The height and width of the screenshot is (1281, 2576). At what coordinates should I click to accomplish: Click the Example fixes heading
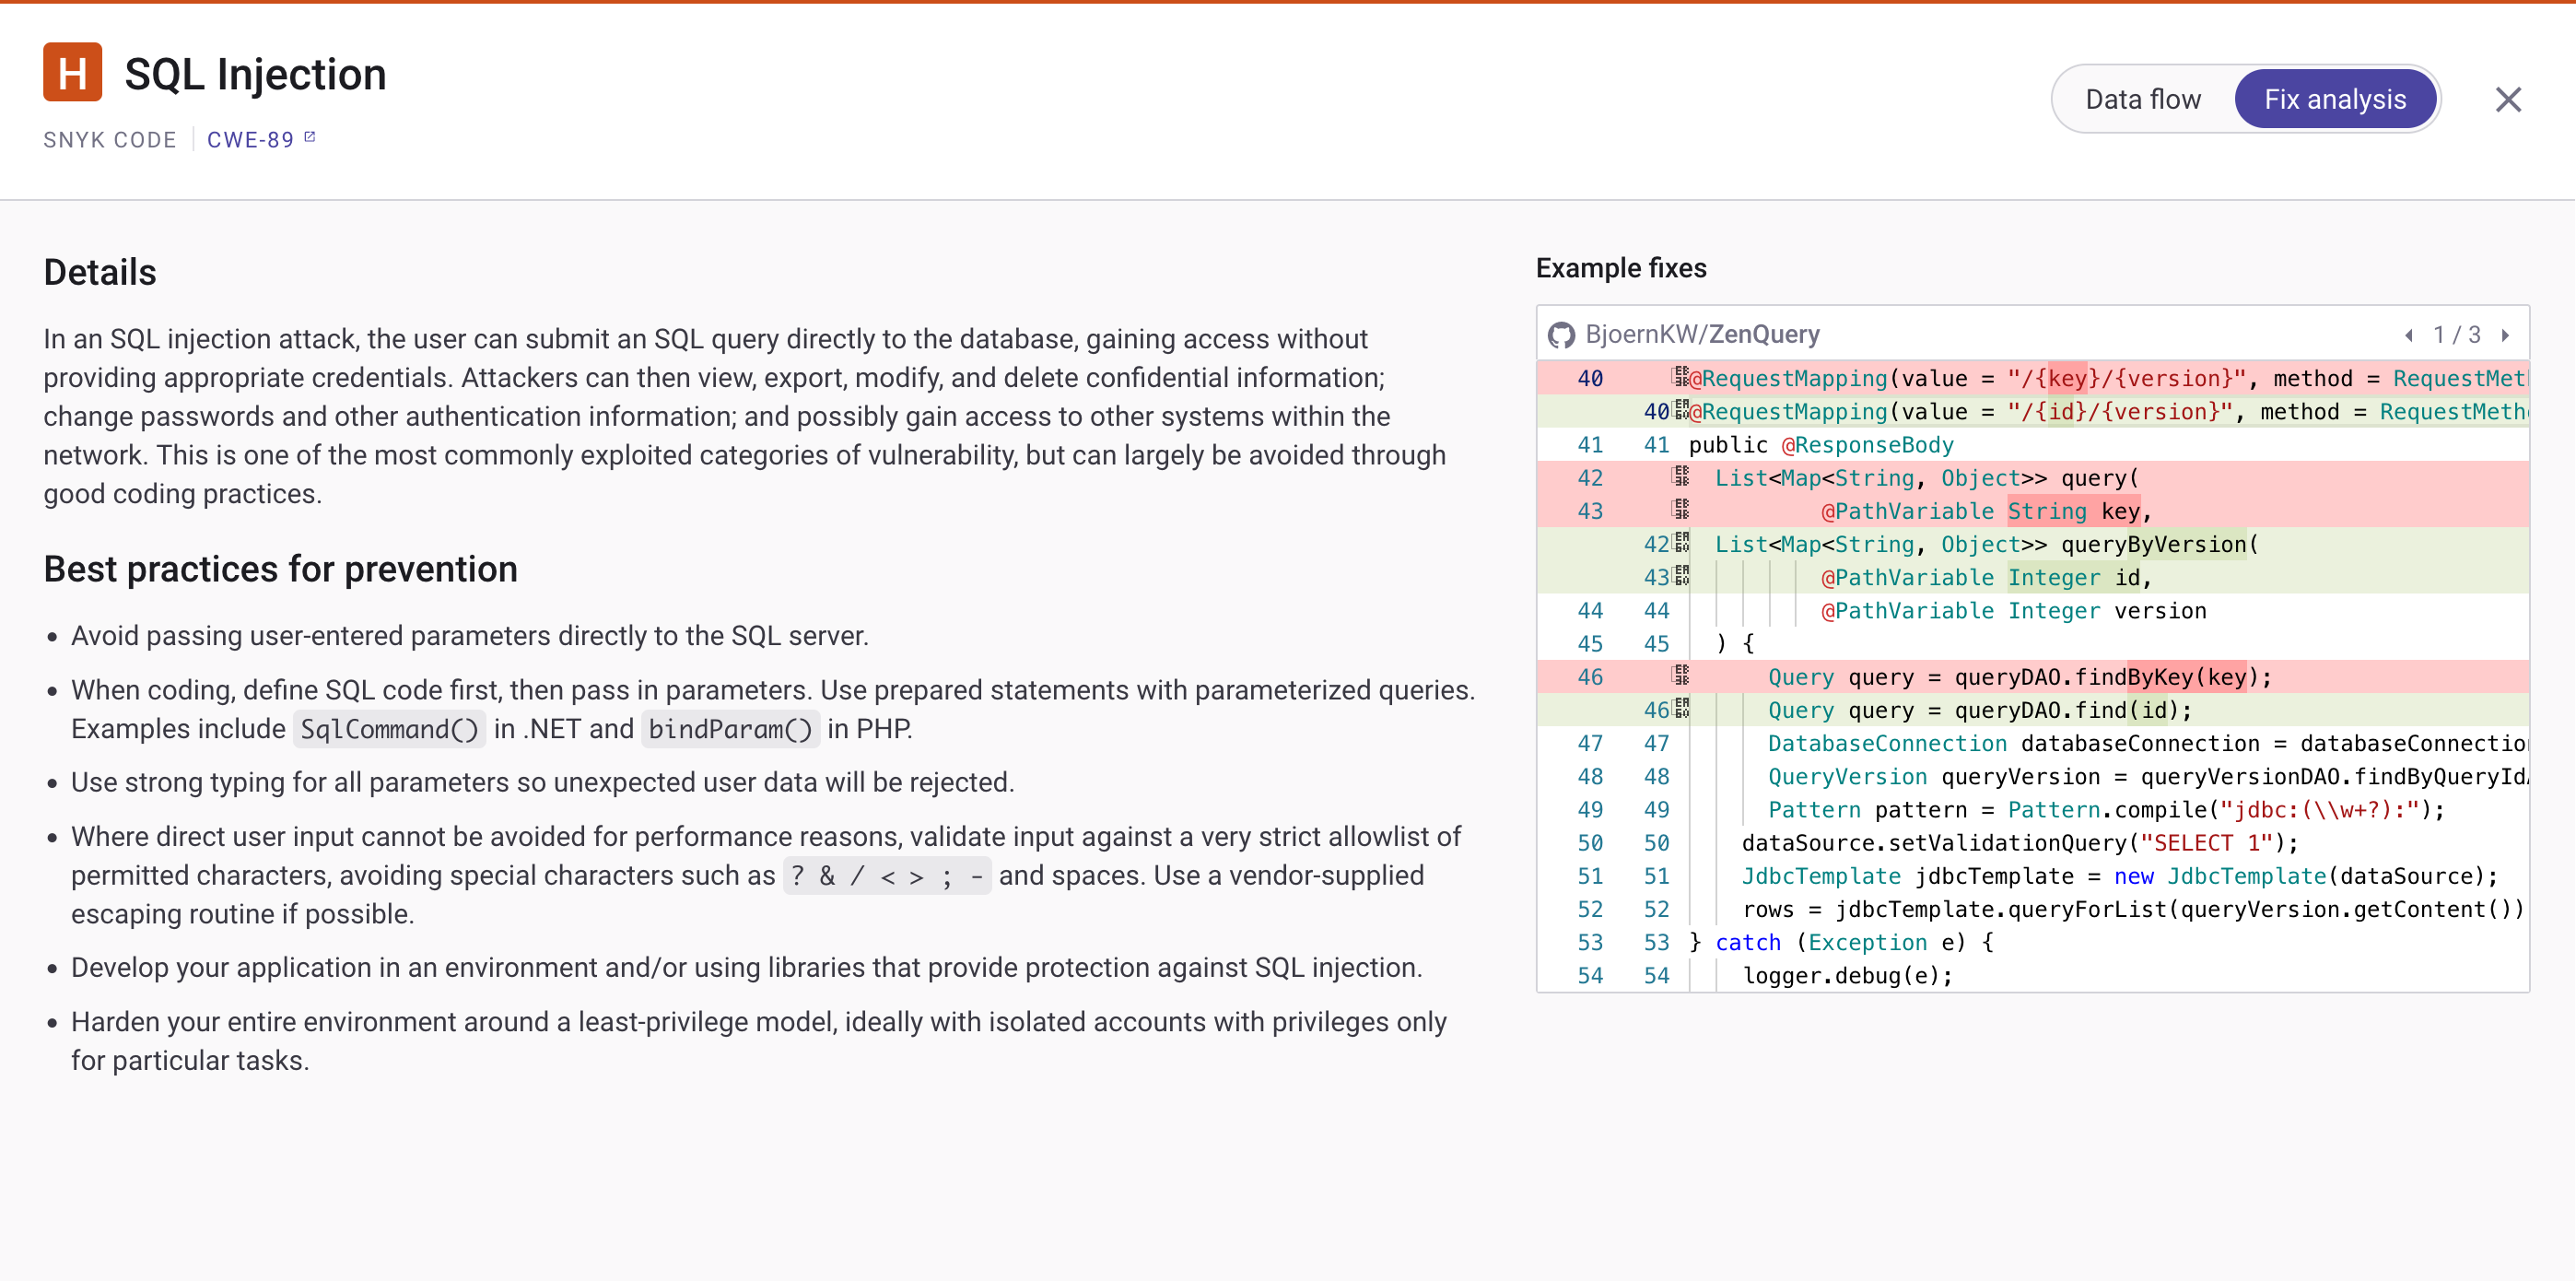(x=1621, y=268)
